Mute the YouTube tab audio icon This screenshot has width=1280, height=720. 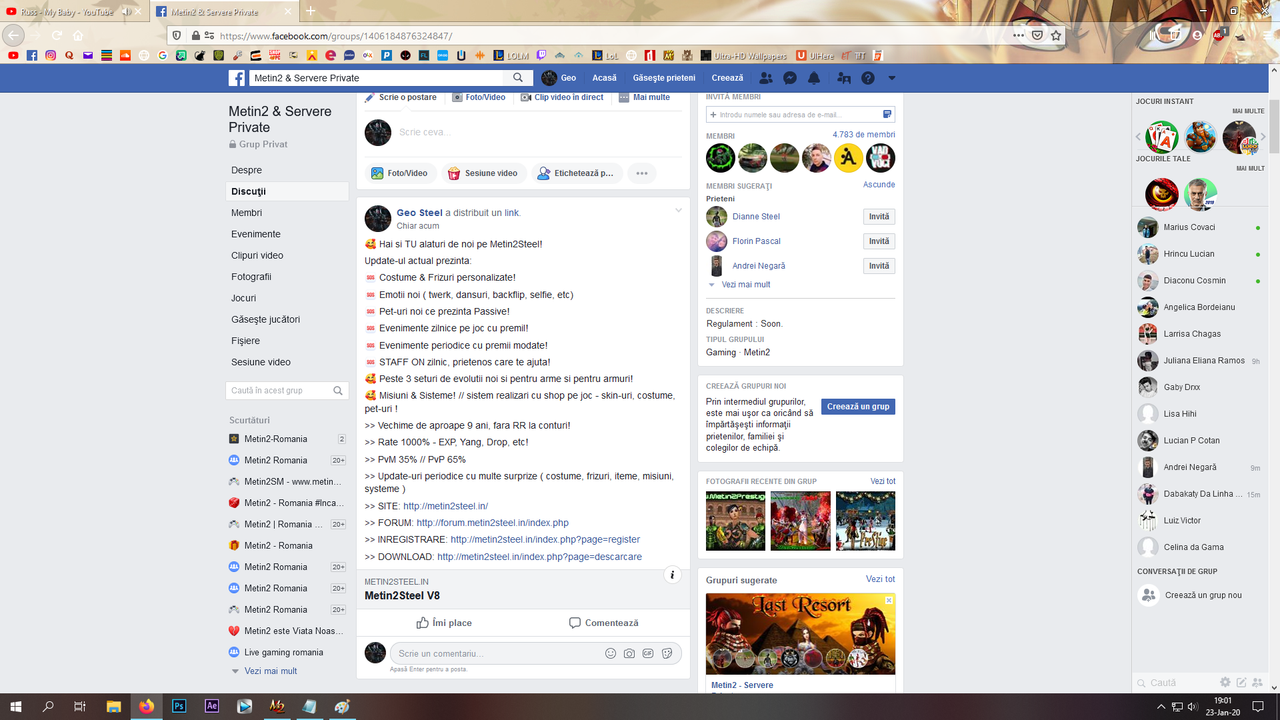click(127, 12)
